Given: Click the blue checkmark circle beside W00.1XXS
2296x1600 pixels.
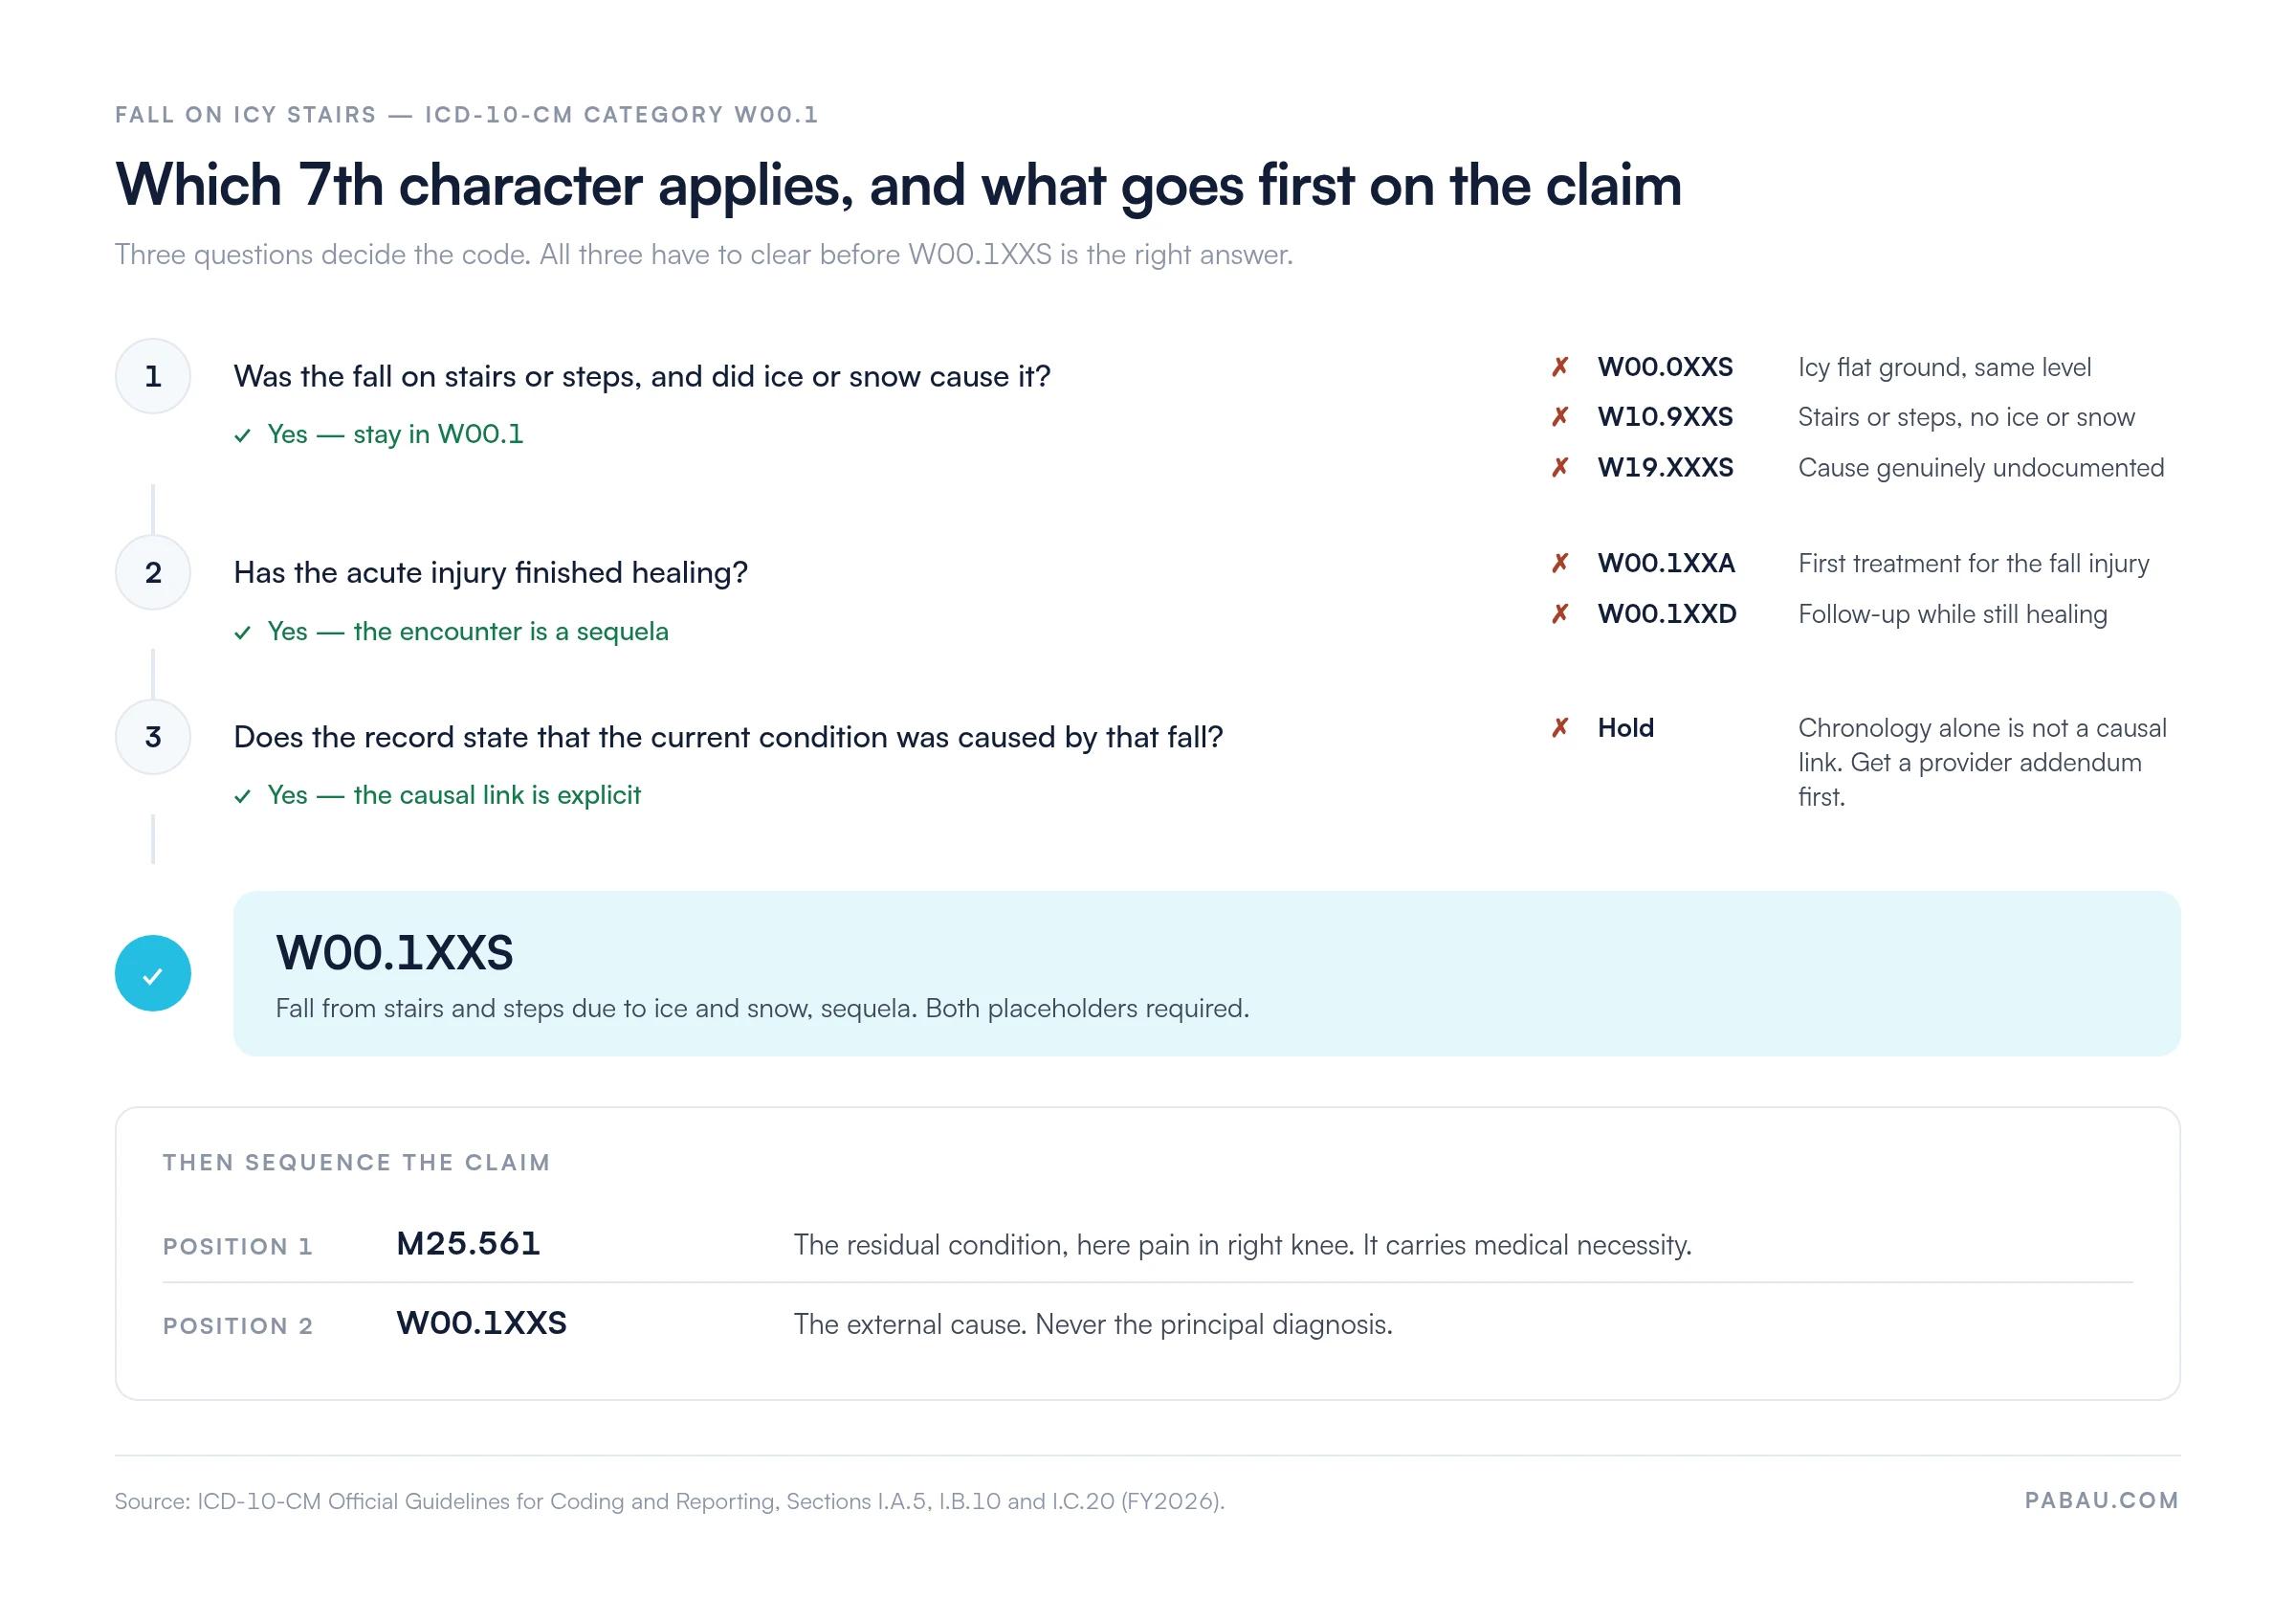Looking at the screenshot, I should [153, 973].
